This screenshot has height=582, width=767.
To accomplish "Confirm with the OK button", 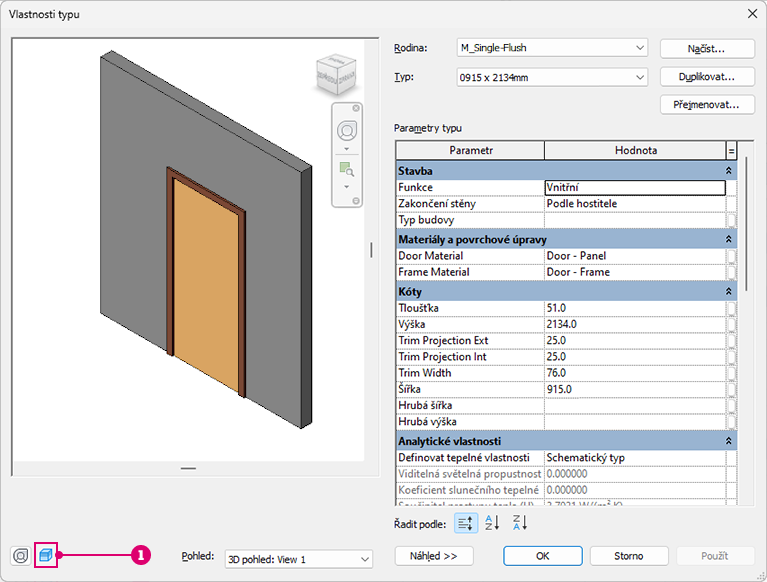I will pos(542,556).
